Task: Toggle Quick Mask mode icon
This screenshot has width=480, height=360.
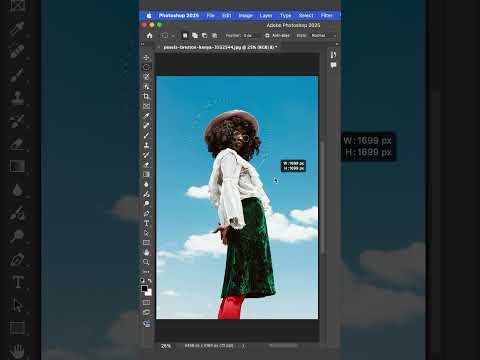Action: (x=146, y=303)
